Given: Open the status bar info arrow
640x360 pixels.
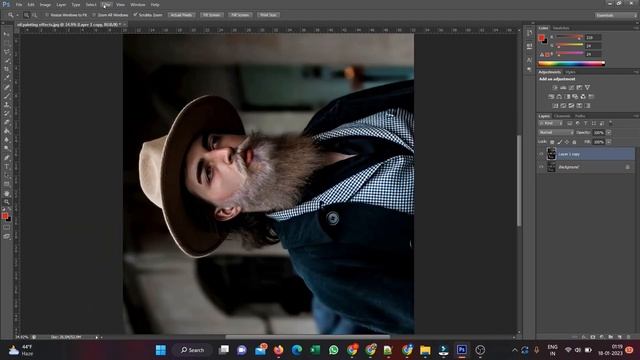Looking at the screenshot, I should click(x=97, y=337).
